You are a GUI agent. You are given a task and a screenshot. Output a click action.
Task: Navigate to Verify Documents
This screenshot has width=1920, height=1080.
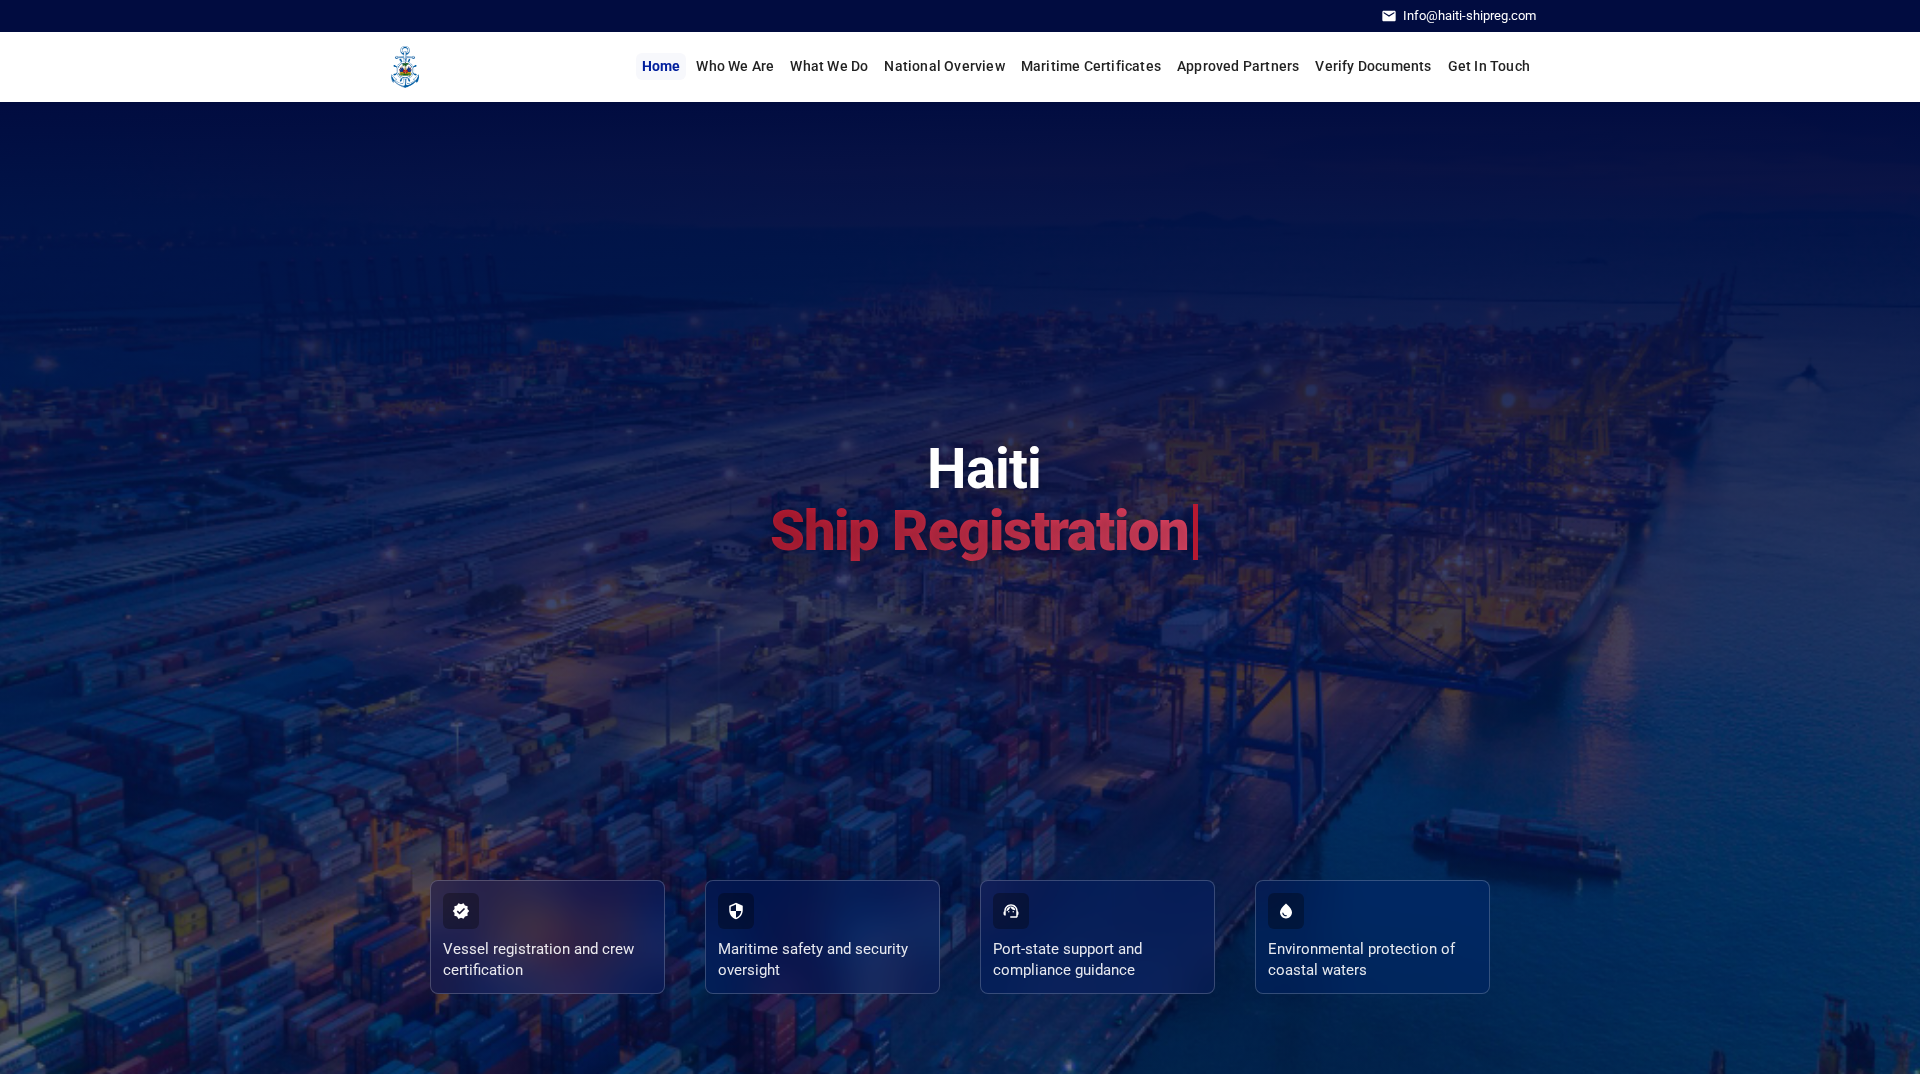click(x=1373, y=66)
